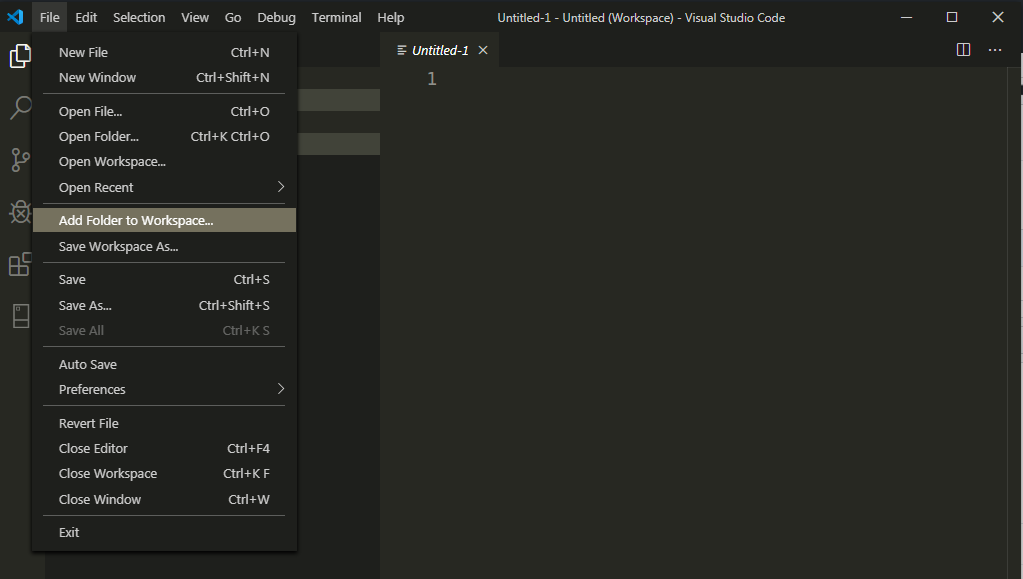Choose Exit from File menu
Viewport: 1023px width, 579px height.
pos(164,532)
